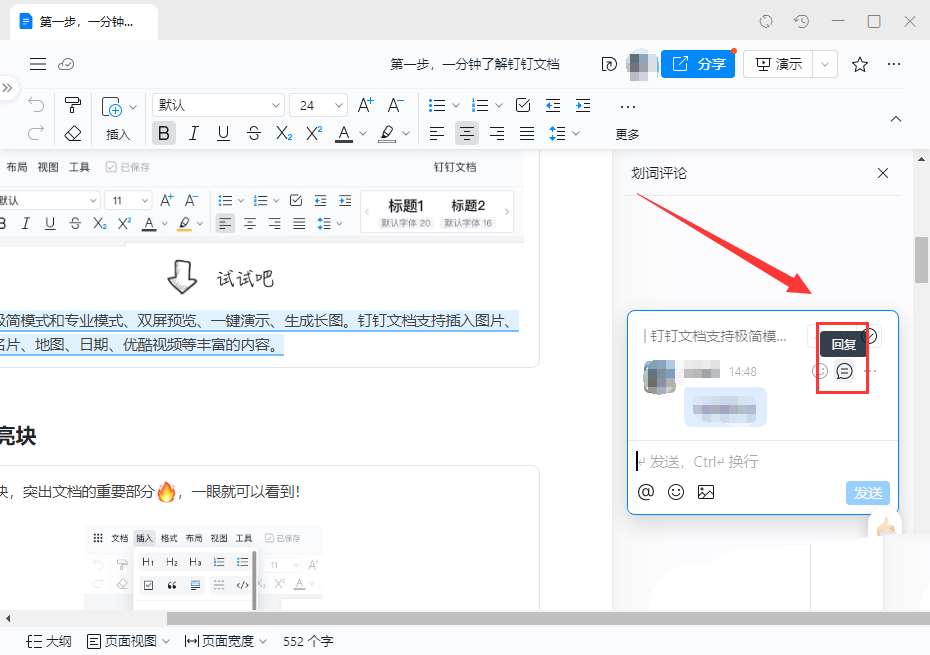
Task: Clear formatting with the eraser tool
Action: coord(73,133)
